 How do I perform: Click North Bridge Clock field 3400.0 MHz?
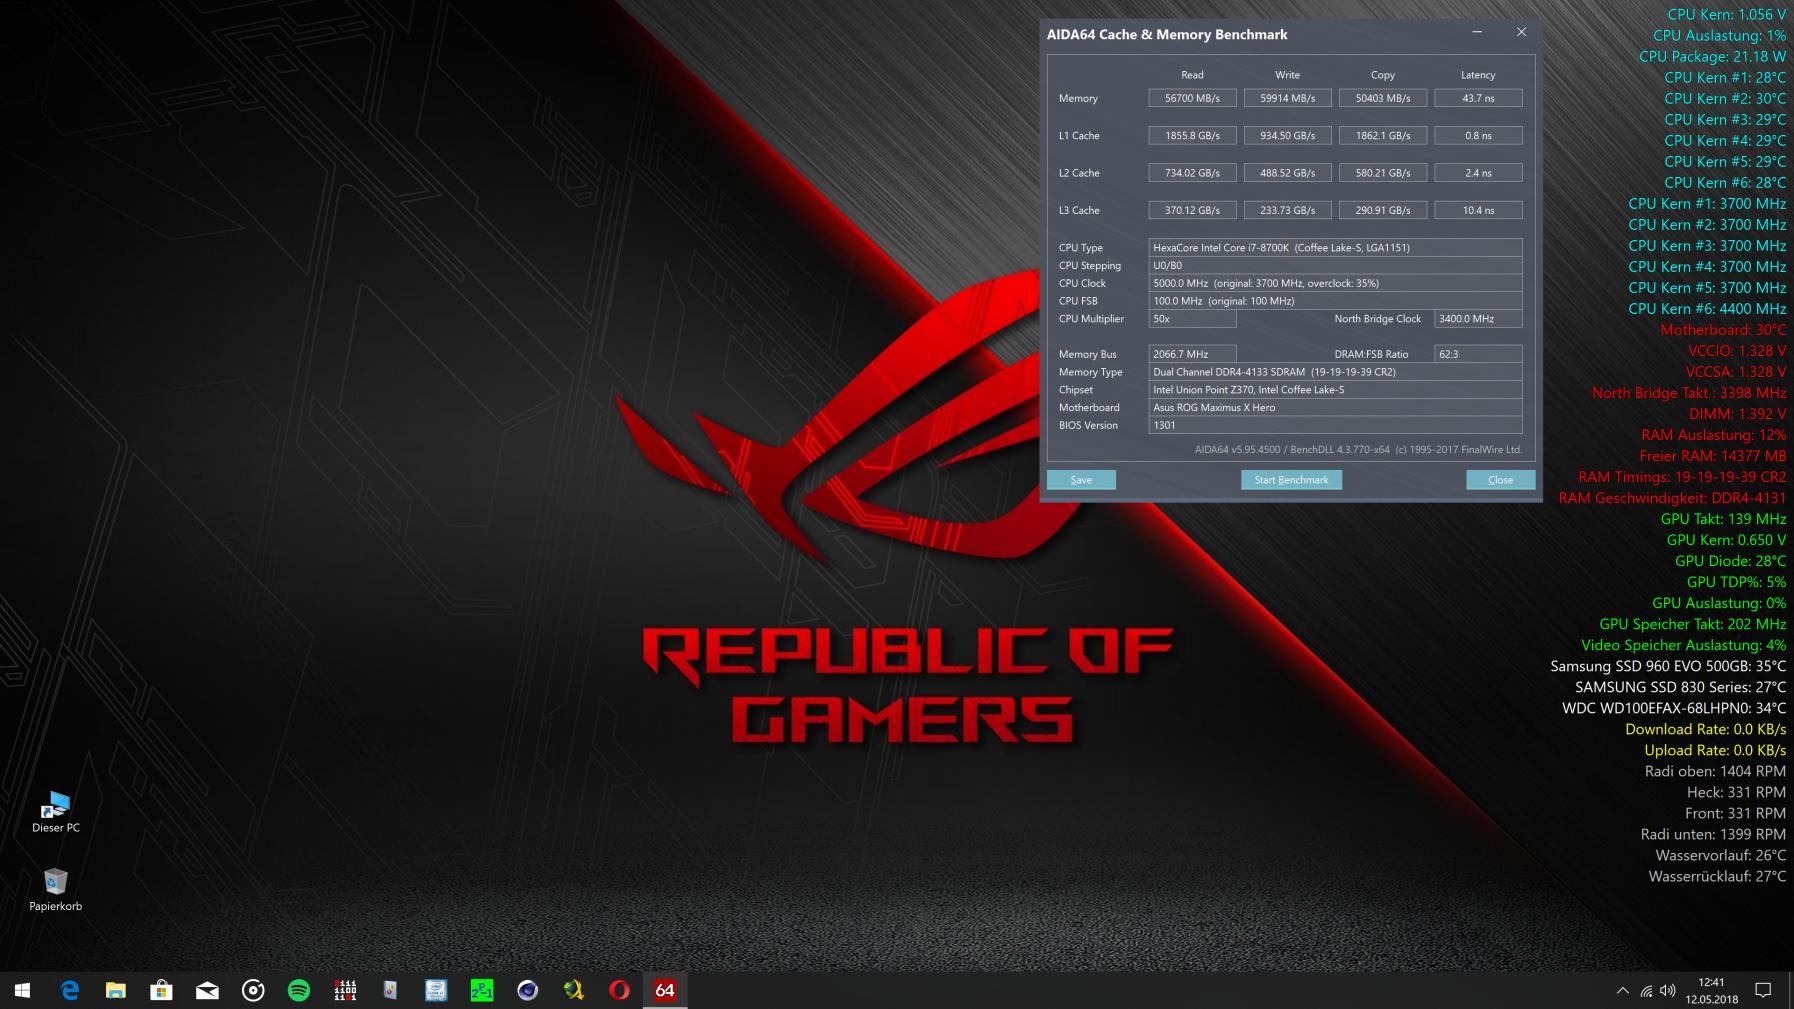(1478, 319)
